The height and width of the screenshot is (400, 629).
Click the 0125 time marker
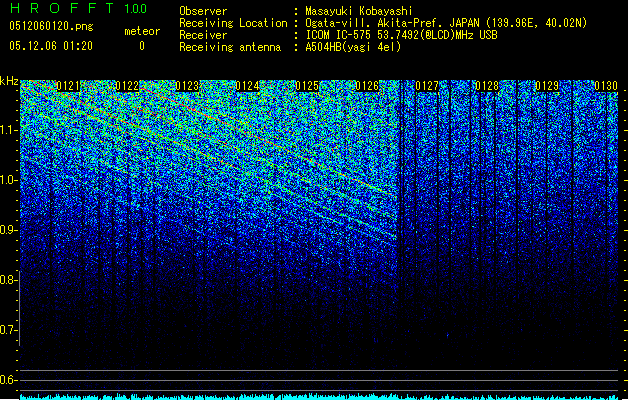307,86
